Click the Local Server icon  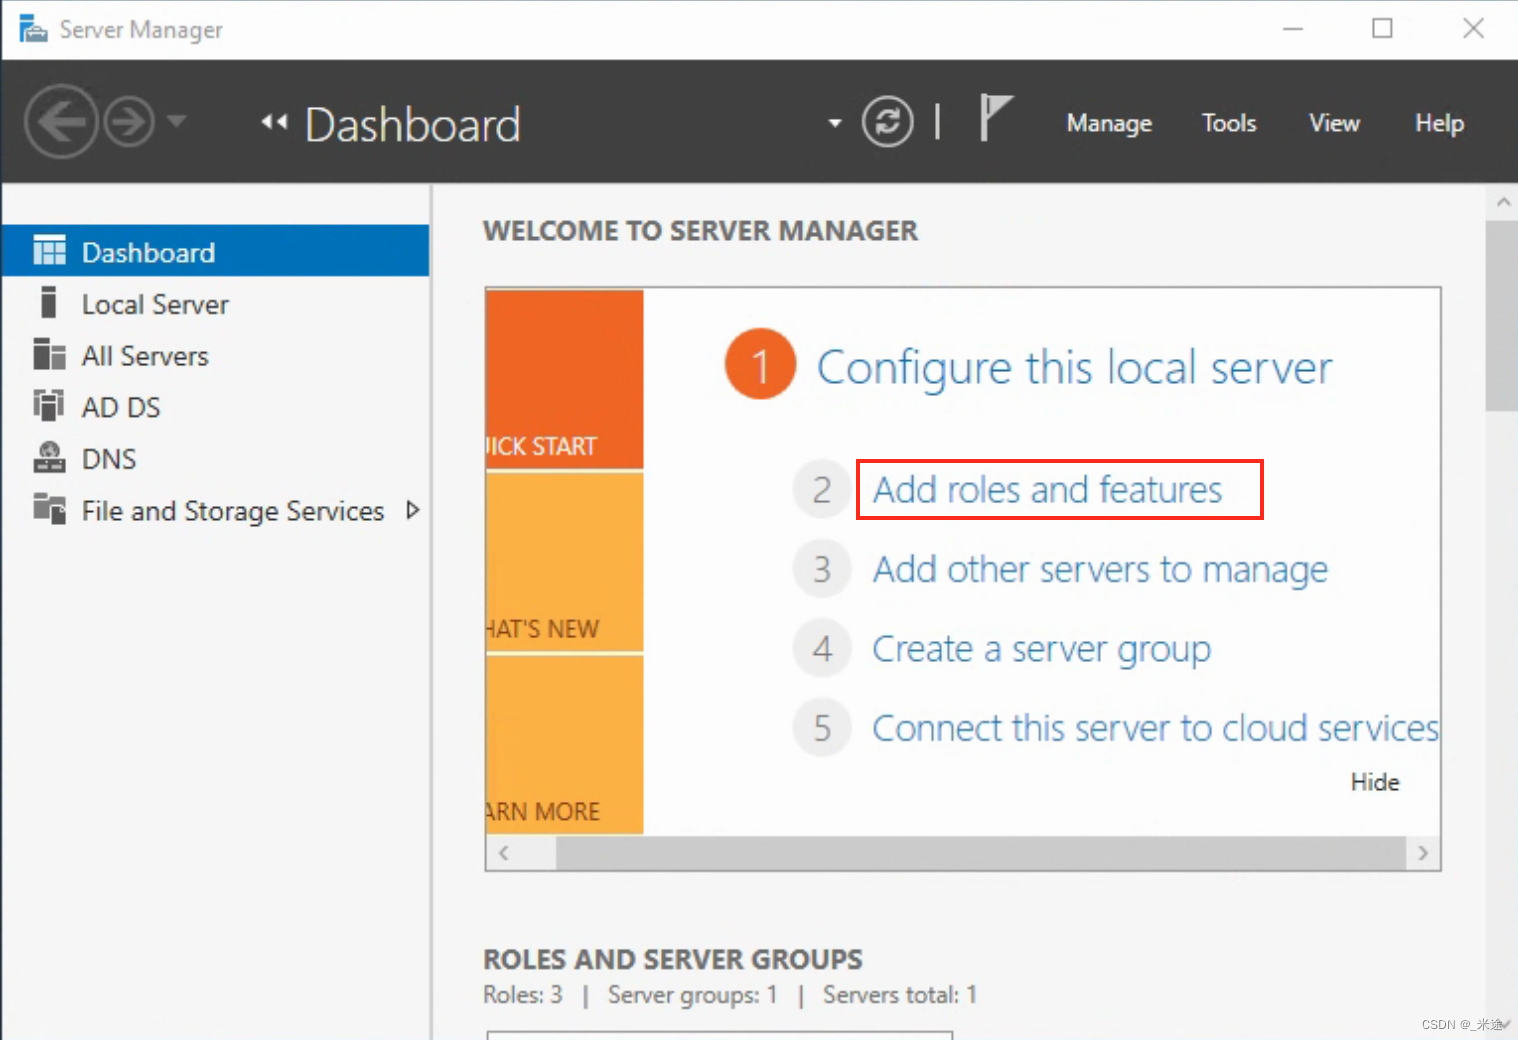(48, 303)
